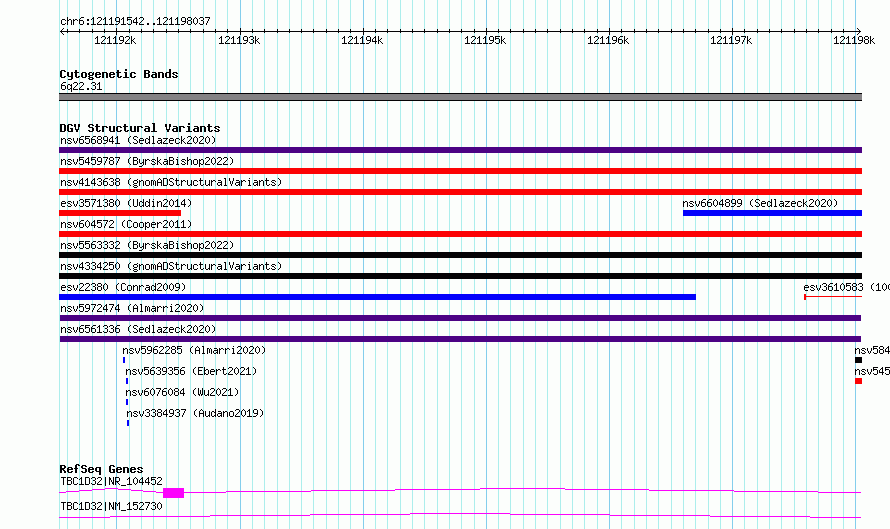Open nsv4334250 (gnomADStructuralVariants) label
Image resolution: width=890 pixels, height=529 pixels.
[x=171, y=266]
